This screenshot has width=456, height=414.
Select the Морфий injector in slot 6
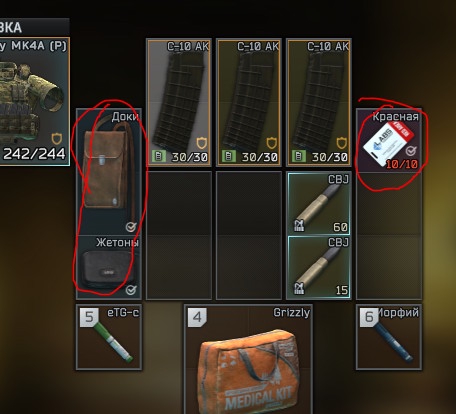tap(389, 337)
